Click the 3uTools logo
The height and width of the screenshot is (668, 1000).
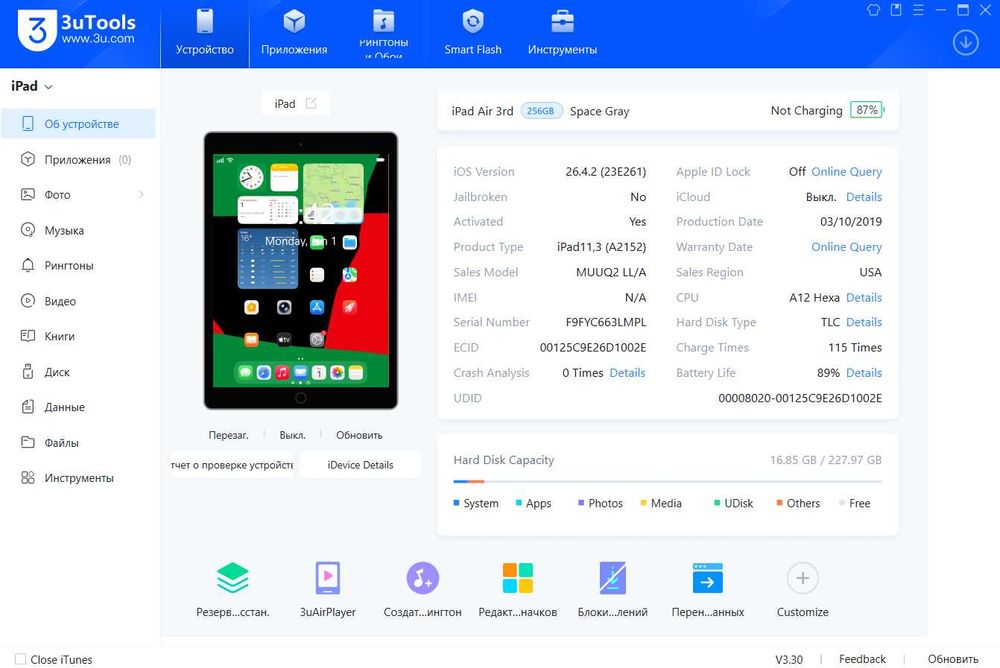click(77, 30)
